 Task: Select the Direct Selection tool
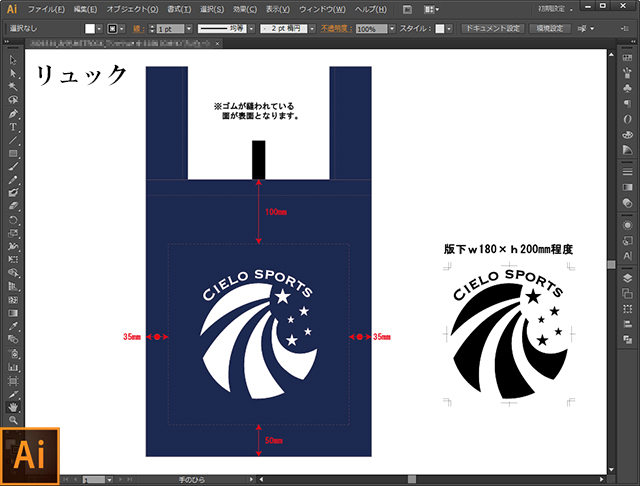point(13,73)
